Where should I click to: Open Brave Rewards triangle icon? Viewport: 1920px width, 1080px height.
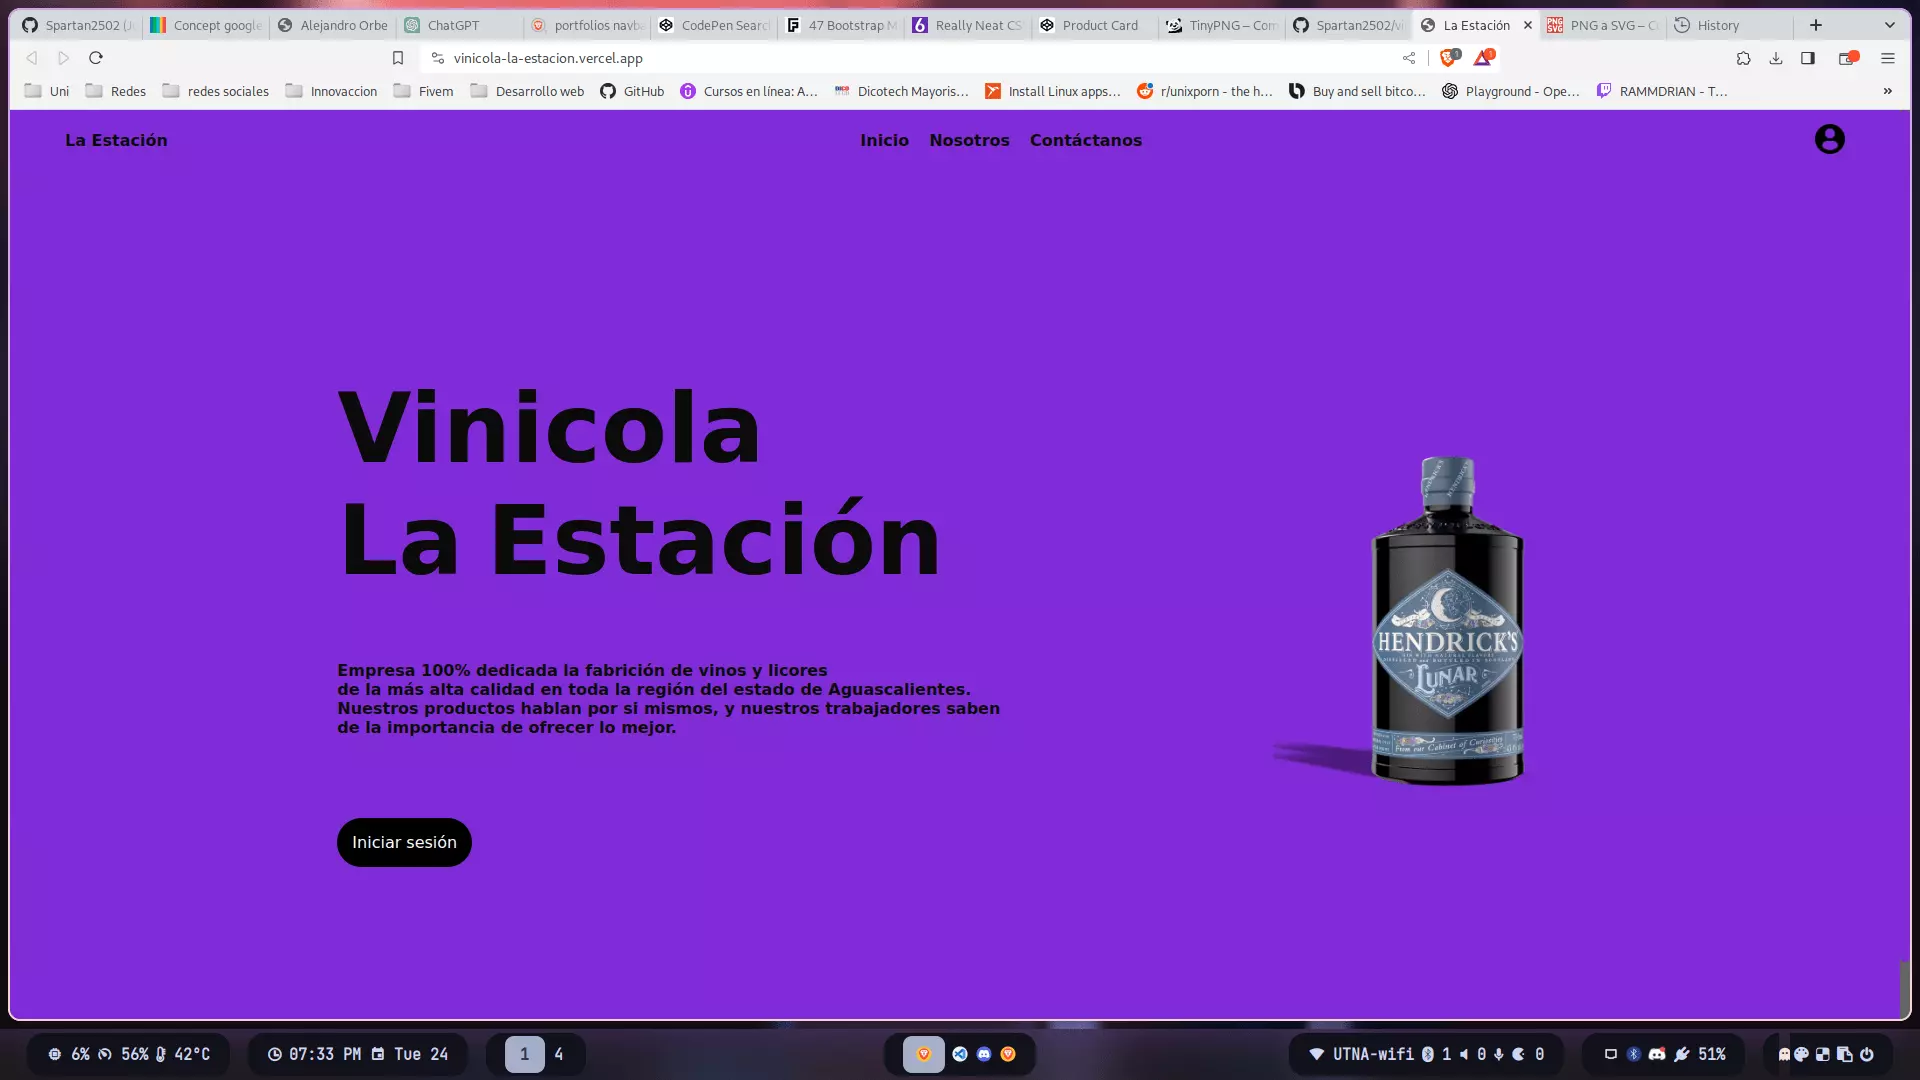point(1483,58)
